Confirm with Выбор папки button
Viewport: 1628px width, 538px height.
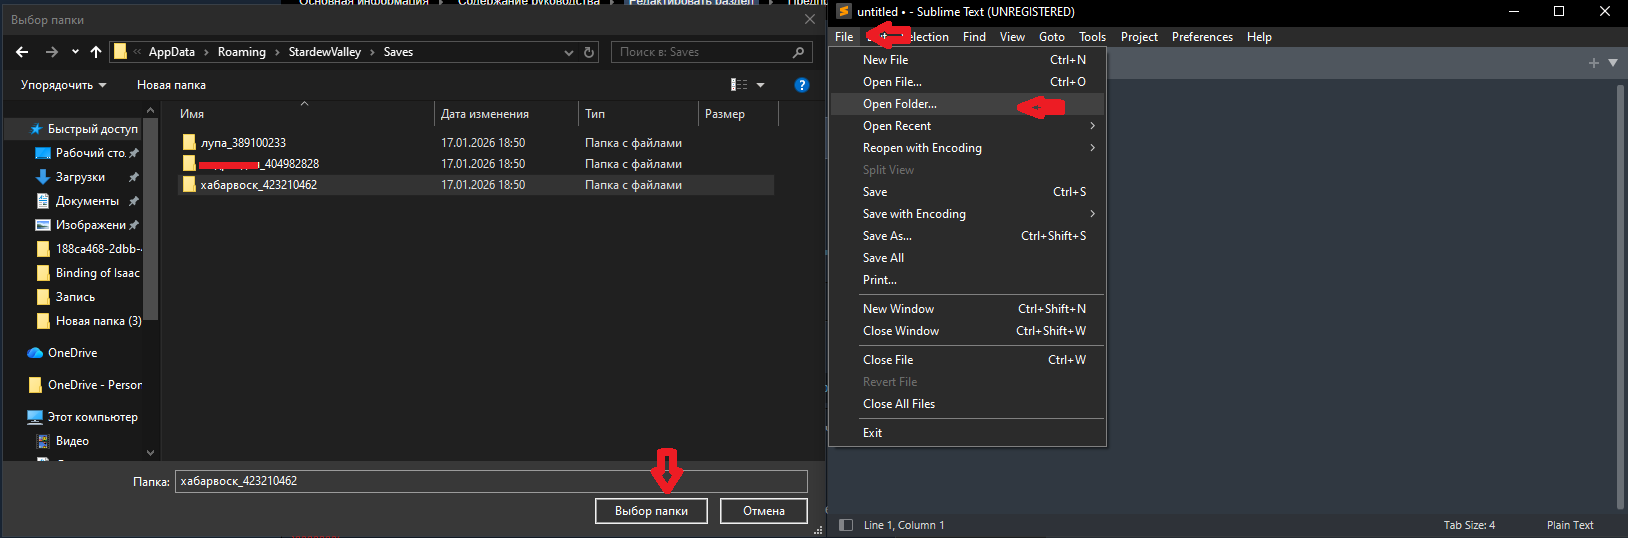651,511
